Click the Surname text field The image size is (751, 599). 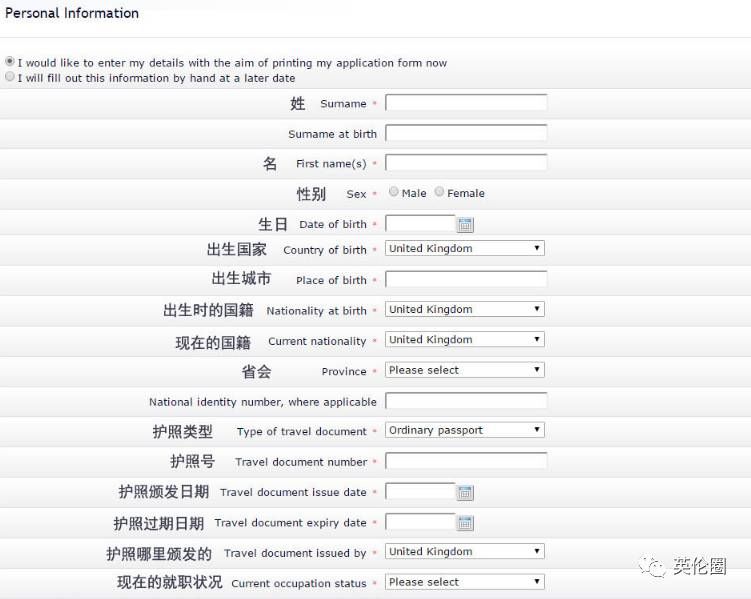click(x=466, y=102)
